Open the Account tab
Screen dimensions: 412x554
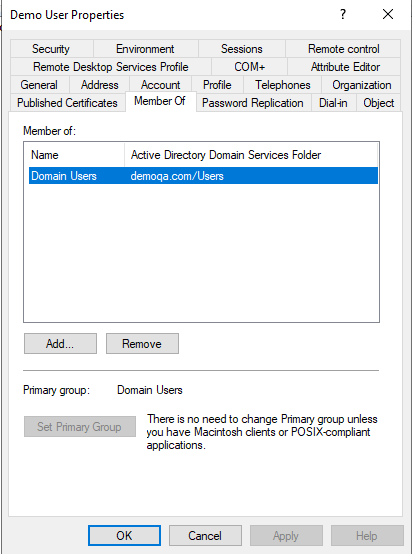tap(160, 85)
